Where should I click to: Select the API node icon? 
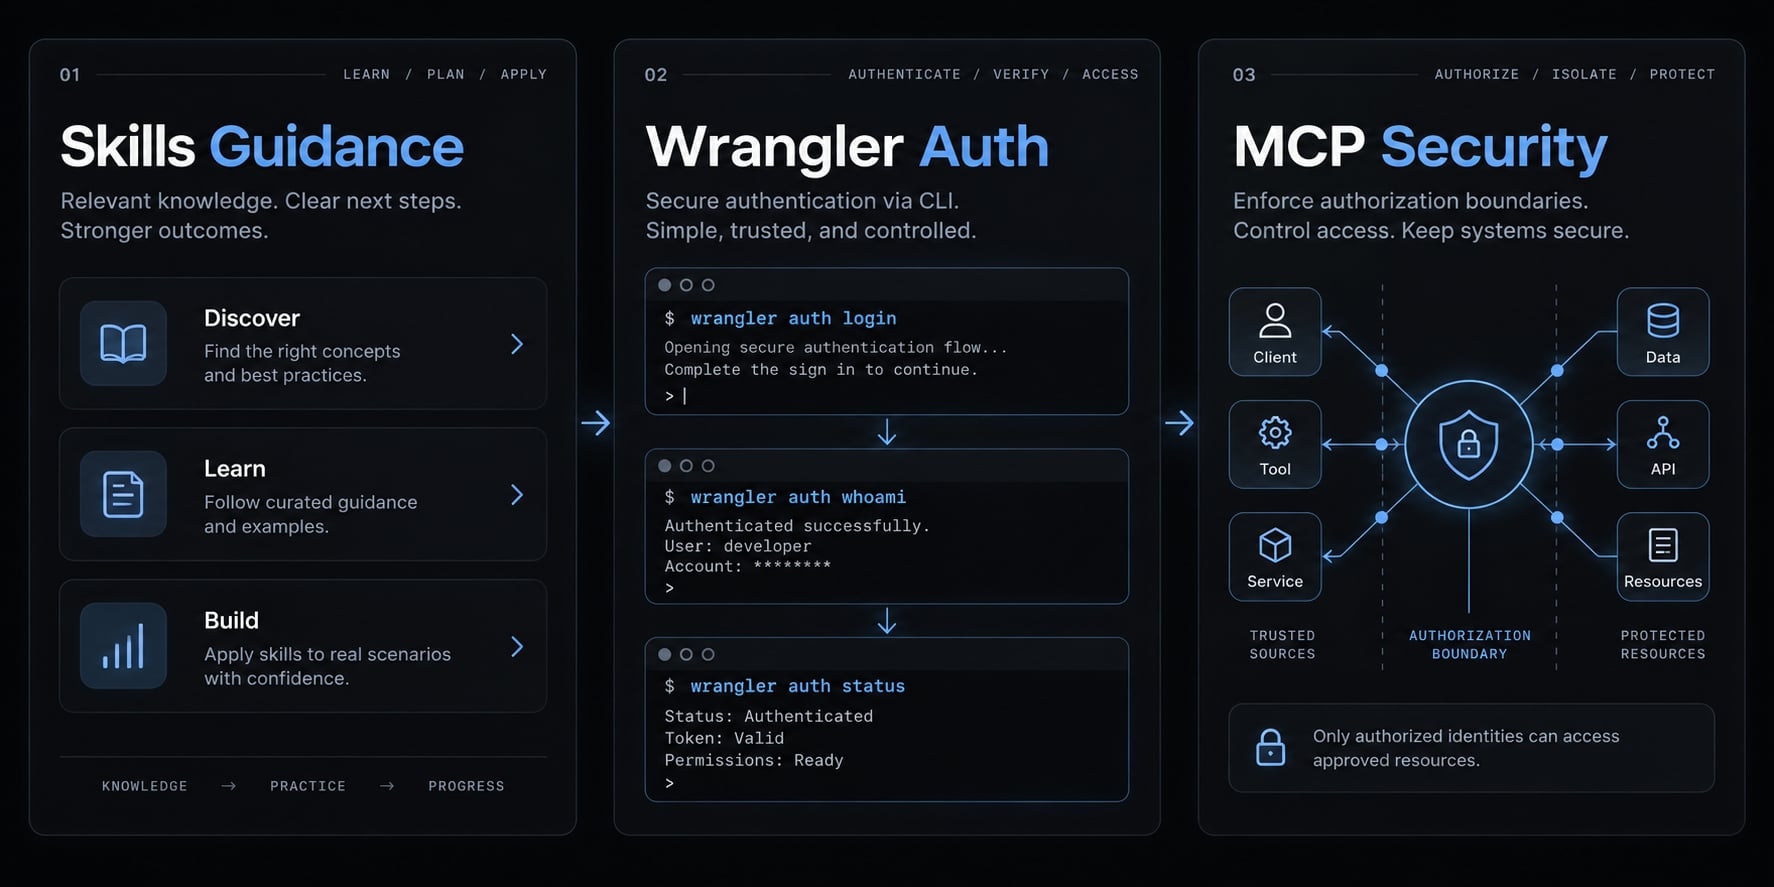click(x=1663, y=433)
